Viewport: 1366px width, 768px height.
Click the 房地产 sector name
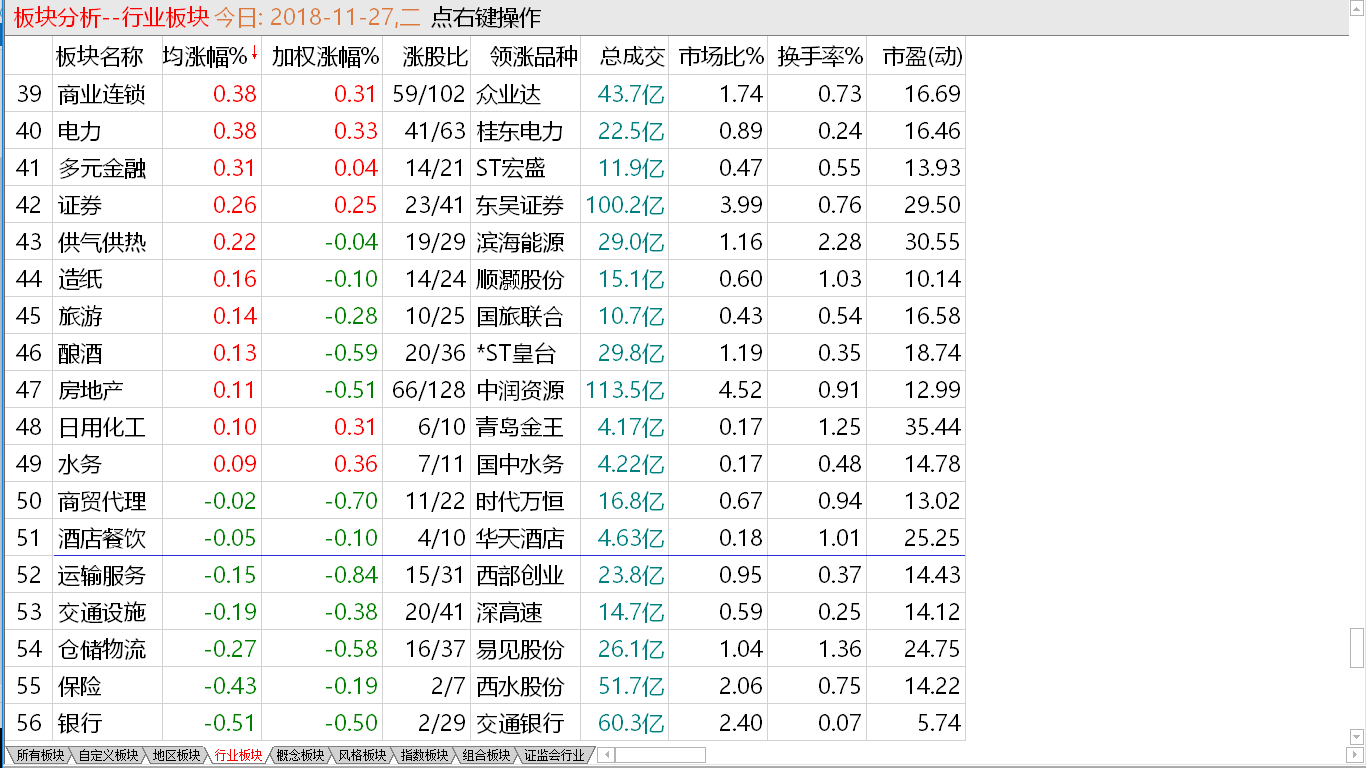click(91, 390)
